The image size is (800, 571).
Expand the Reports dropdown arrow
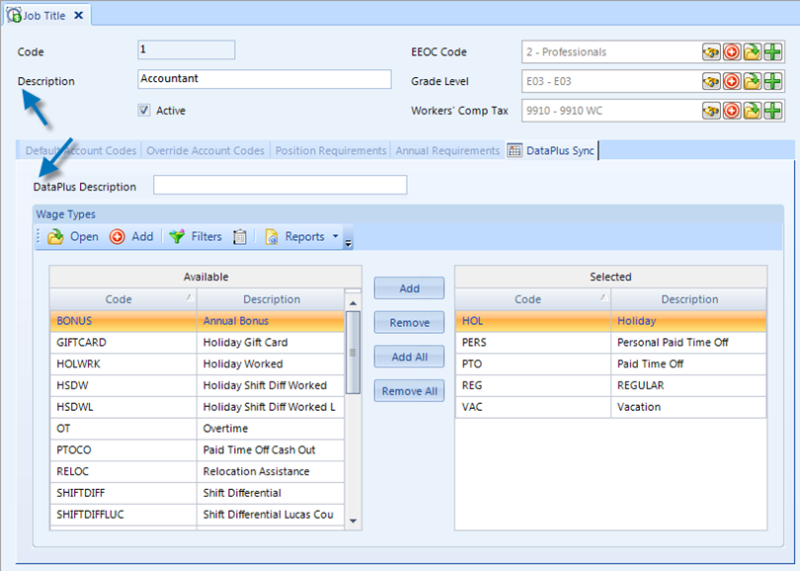coord(335,237)
